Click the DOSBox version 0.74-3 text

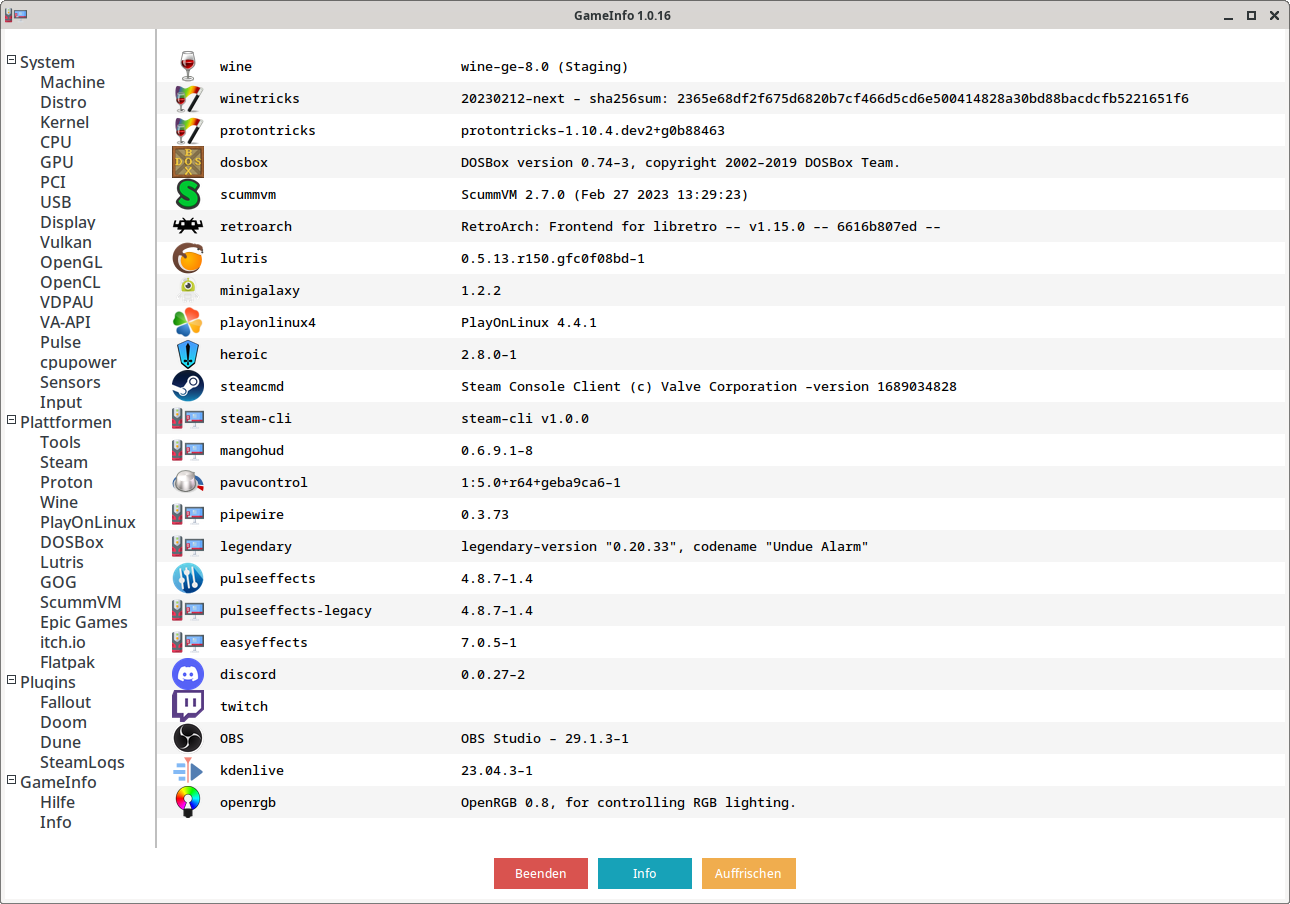(x=681, y=163)
